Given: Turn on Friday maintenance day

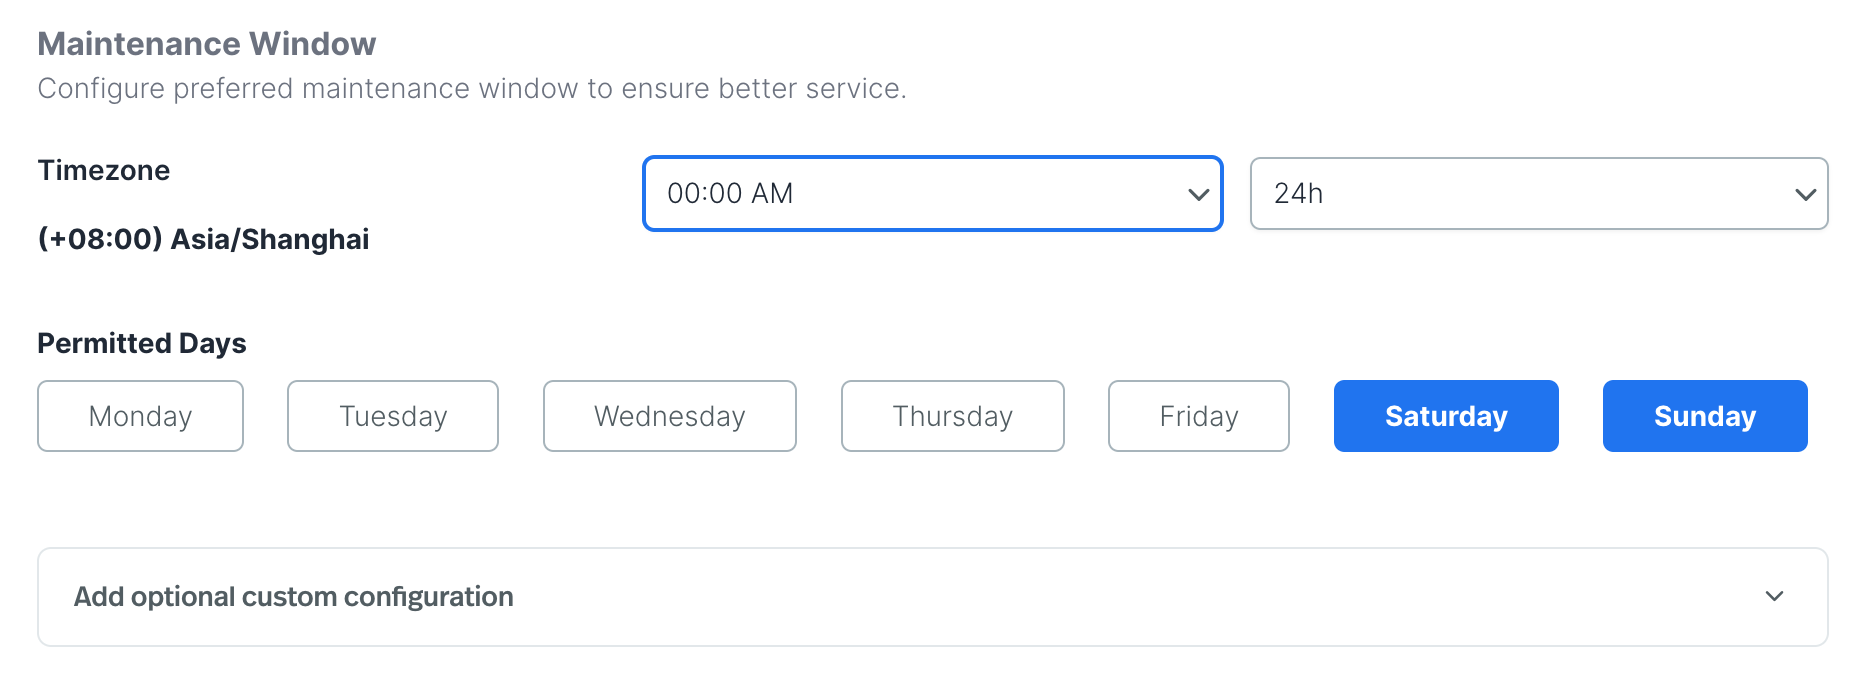Looking at the screenshot, I should [x=1198, y=416].
